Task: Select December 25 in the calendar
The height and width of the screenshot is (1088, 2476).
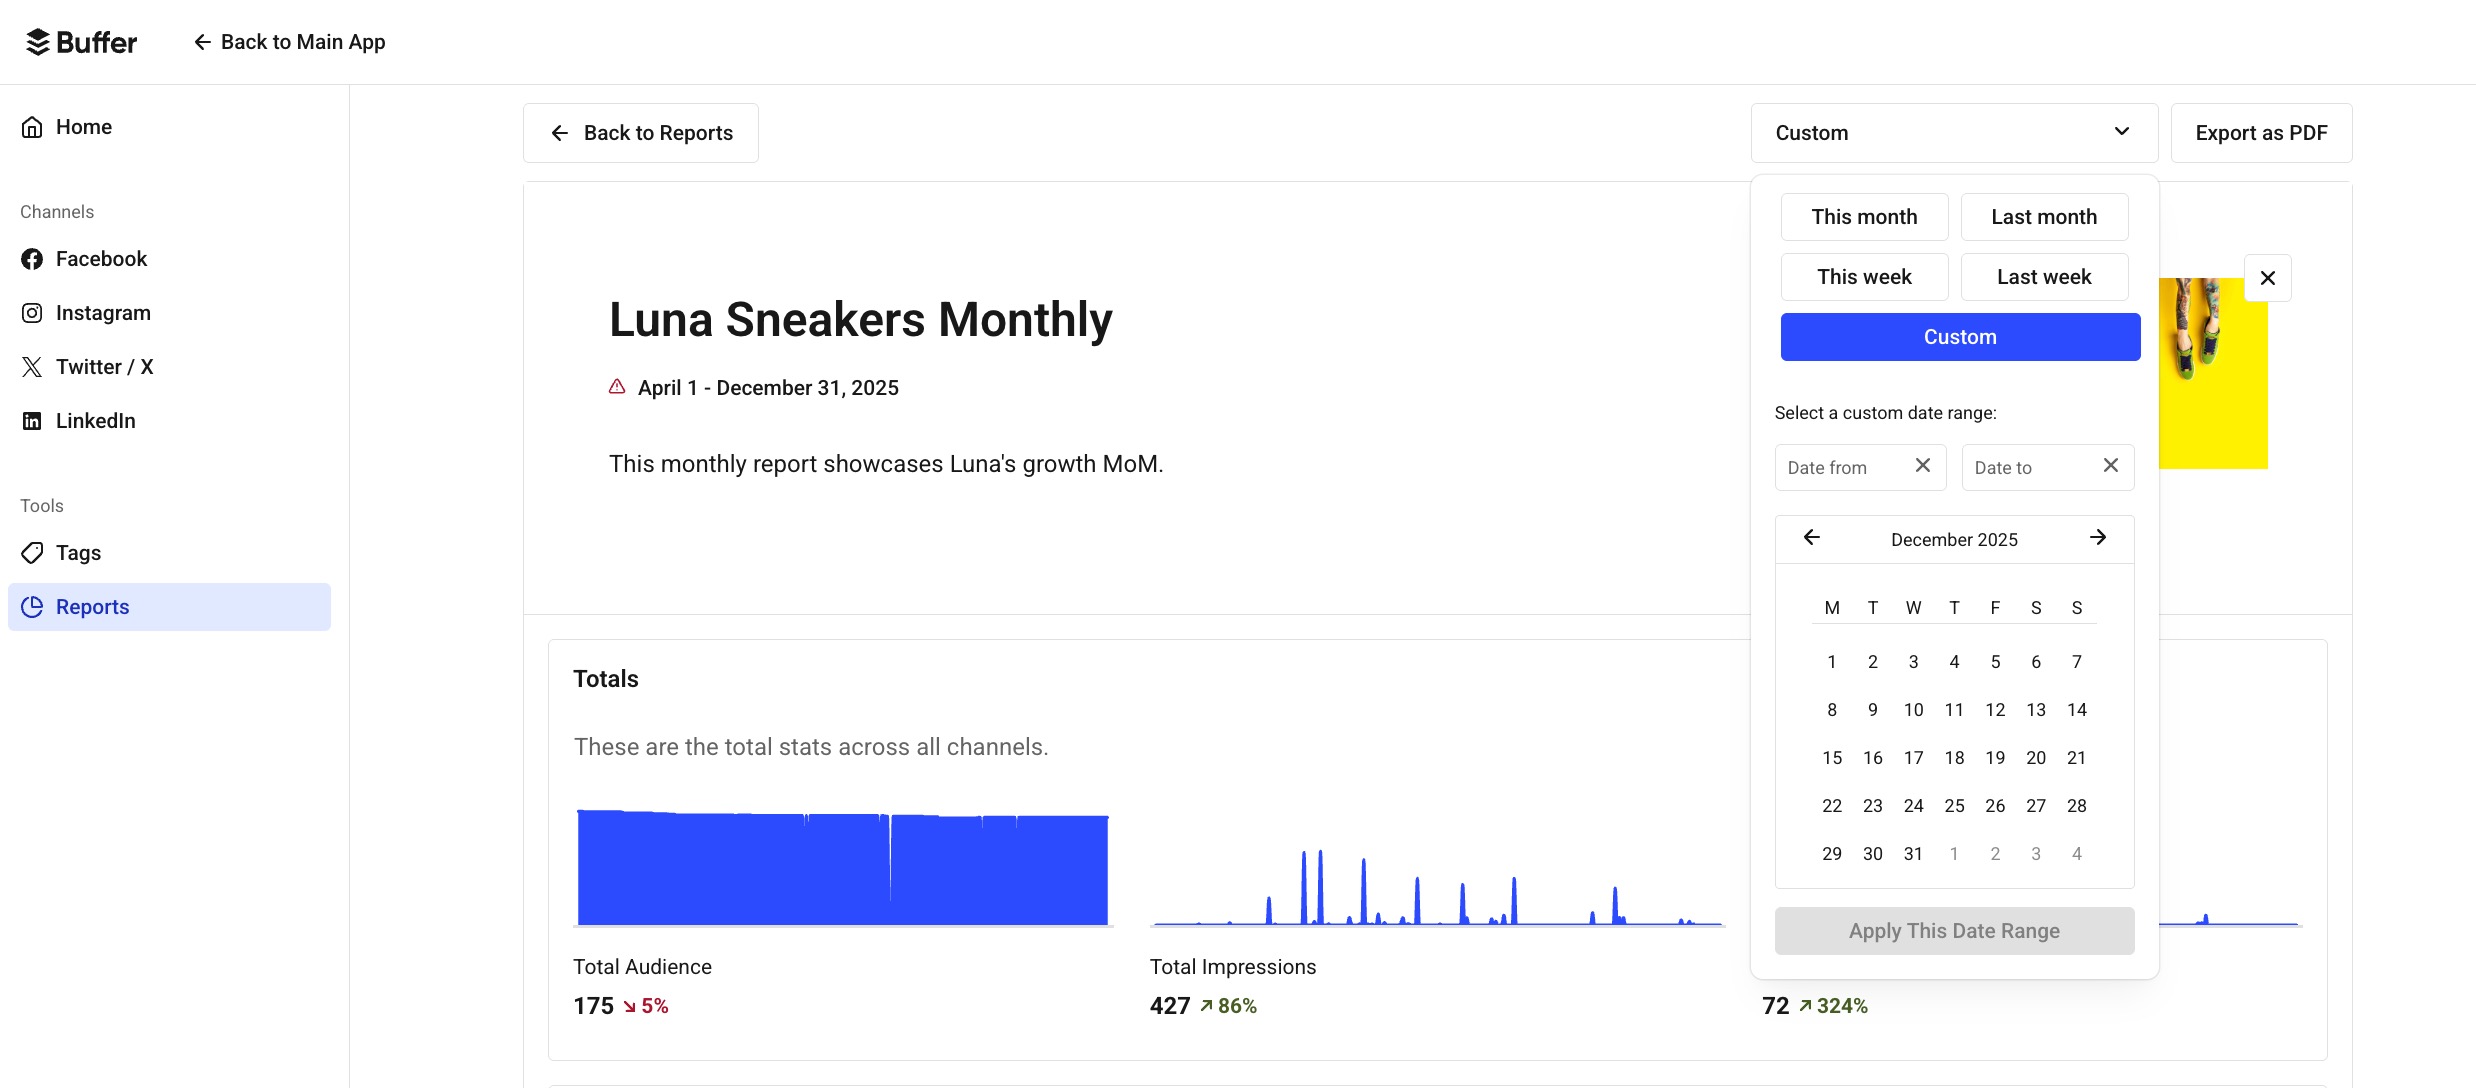Action: (x=1954, y=805)
